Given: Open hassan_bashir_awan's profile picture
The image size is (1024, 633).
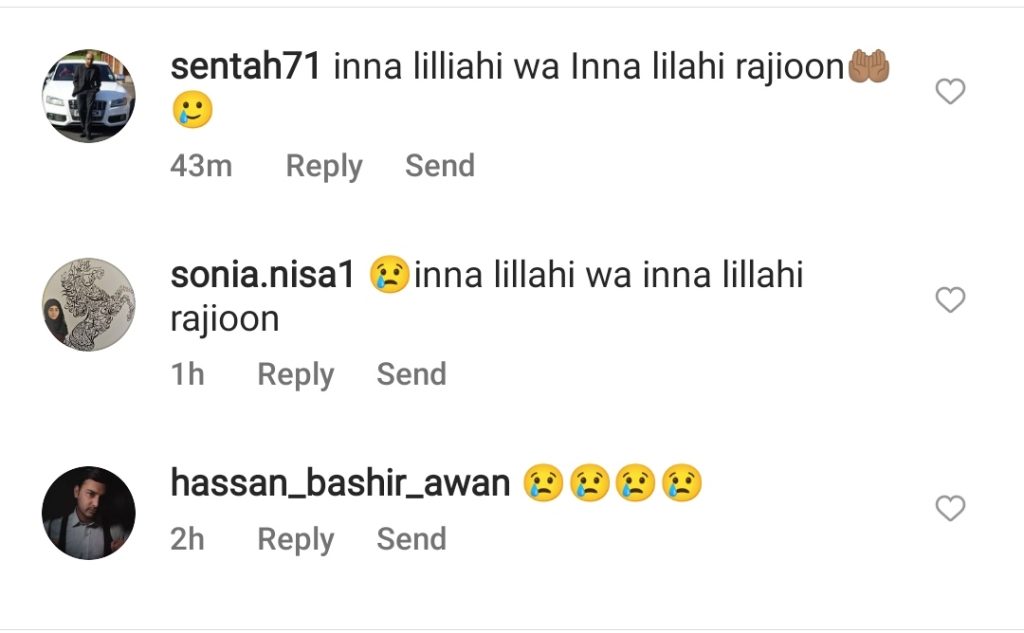Looking at the screenshot, I should pyautogui.click(x=89, y=513).
